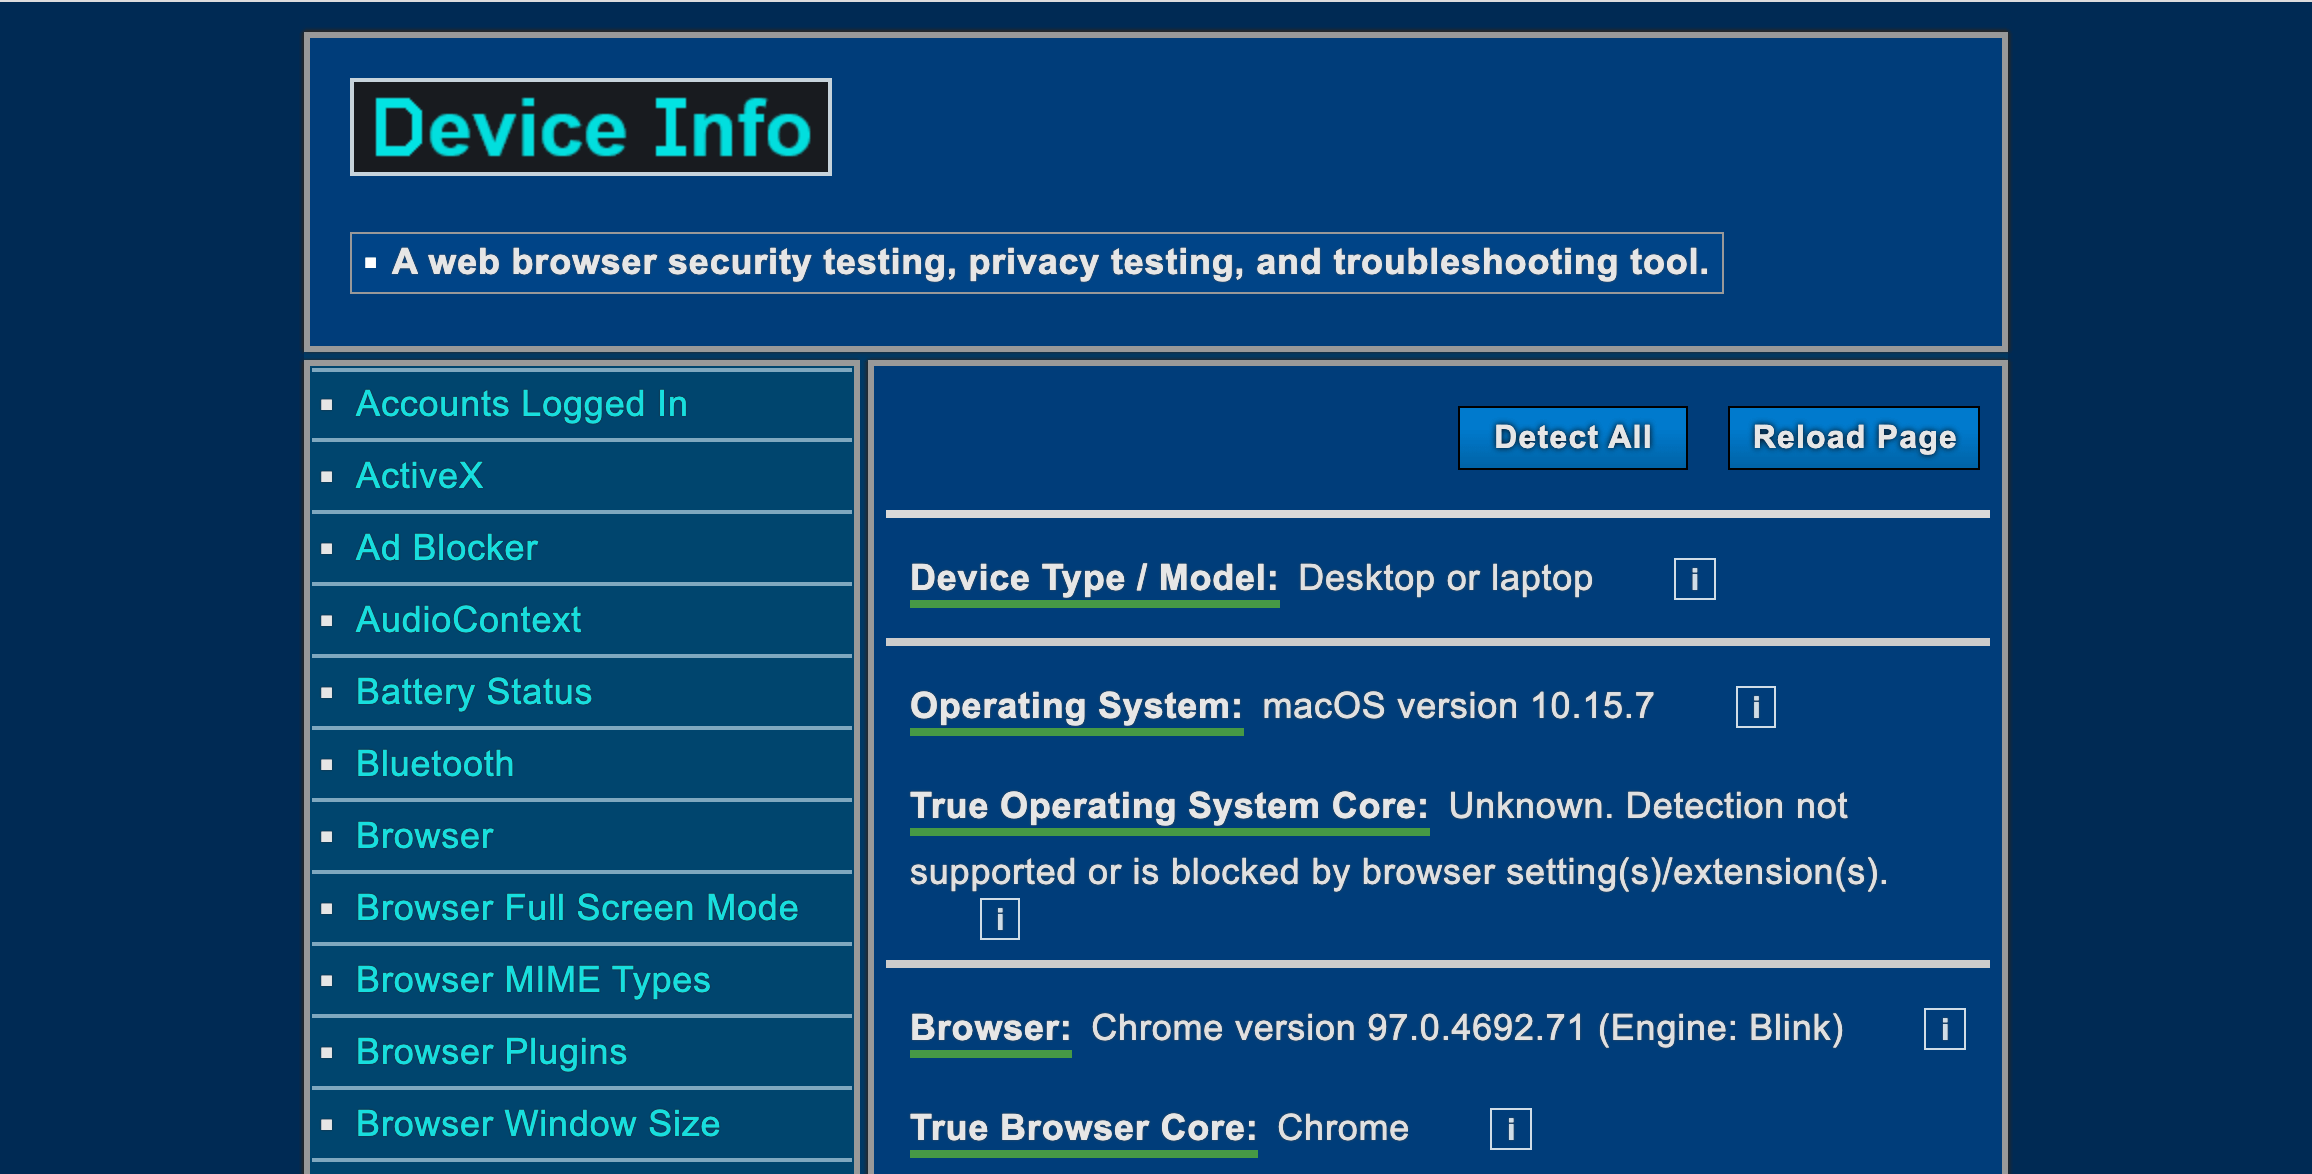
Task: Go to ActiveX in sidebar
Action: pyautogui.click(x=419, y=476)
